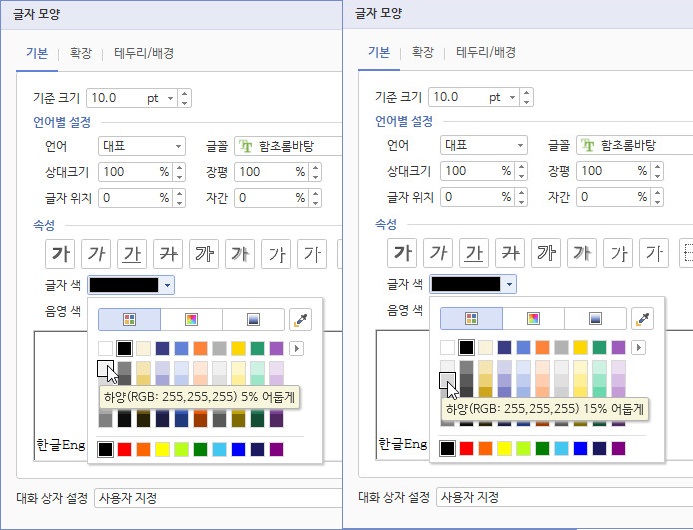Toggle underline 가 style in left dialog
Screen dimensions: 693x530
click(132, 254)
